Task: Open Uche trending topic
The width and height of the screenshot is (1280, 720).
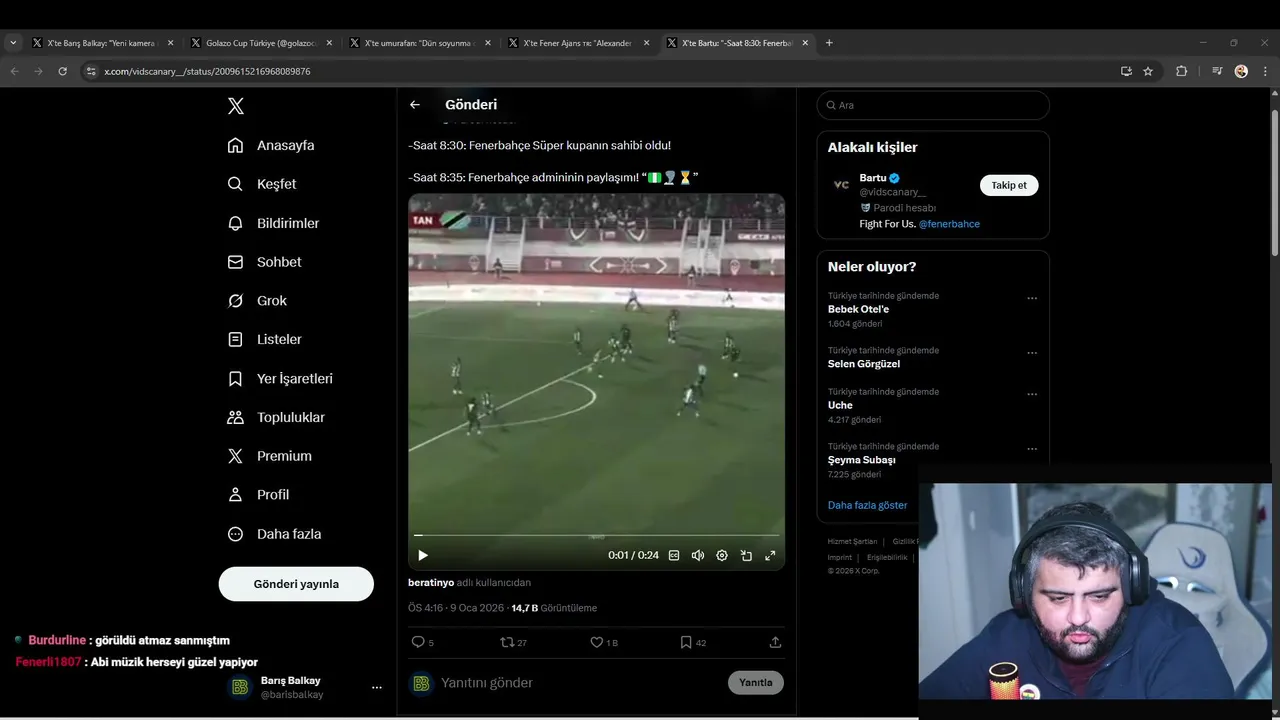Action: pyautogui.click(x=840, y=405)
